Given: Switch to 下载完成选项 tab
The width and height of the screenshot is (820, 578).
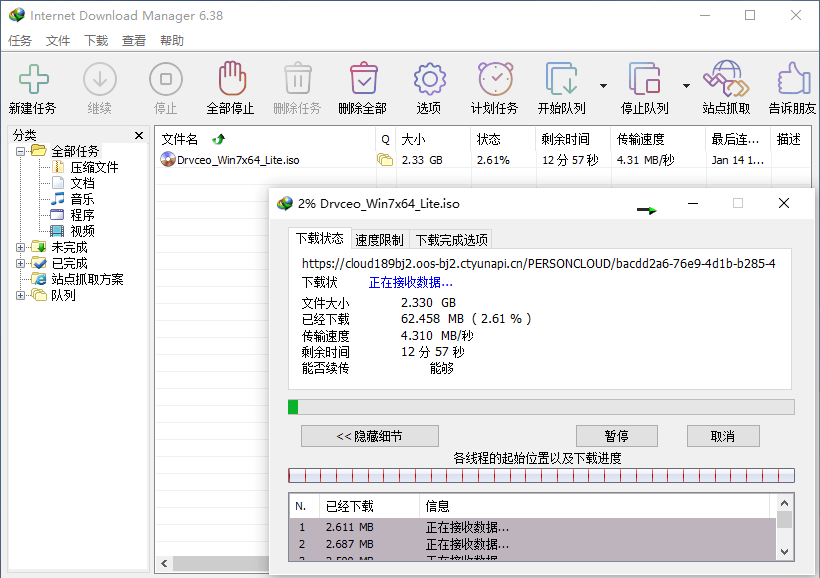Looking at the screenshot, I should [x=451, y=240].
